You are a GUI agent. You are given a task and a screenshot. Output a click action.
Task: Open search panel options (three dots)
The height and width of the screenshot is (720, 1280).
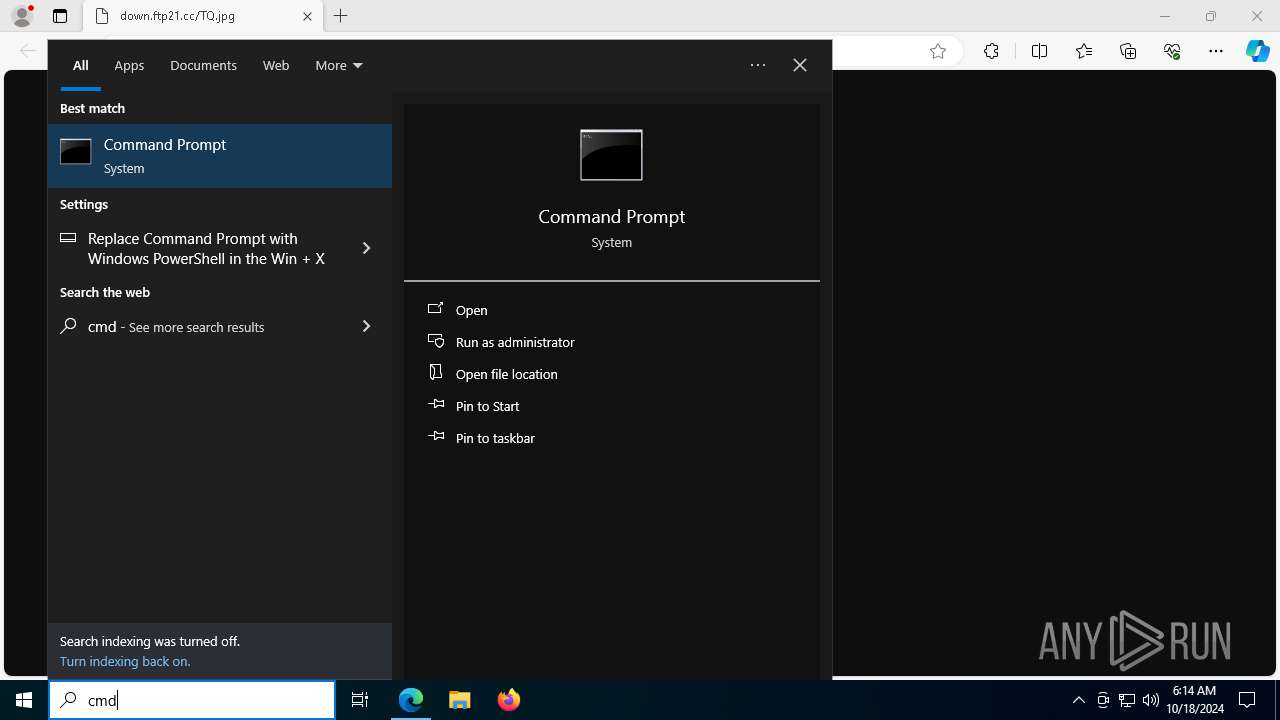758,65
